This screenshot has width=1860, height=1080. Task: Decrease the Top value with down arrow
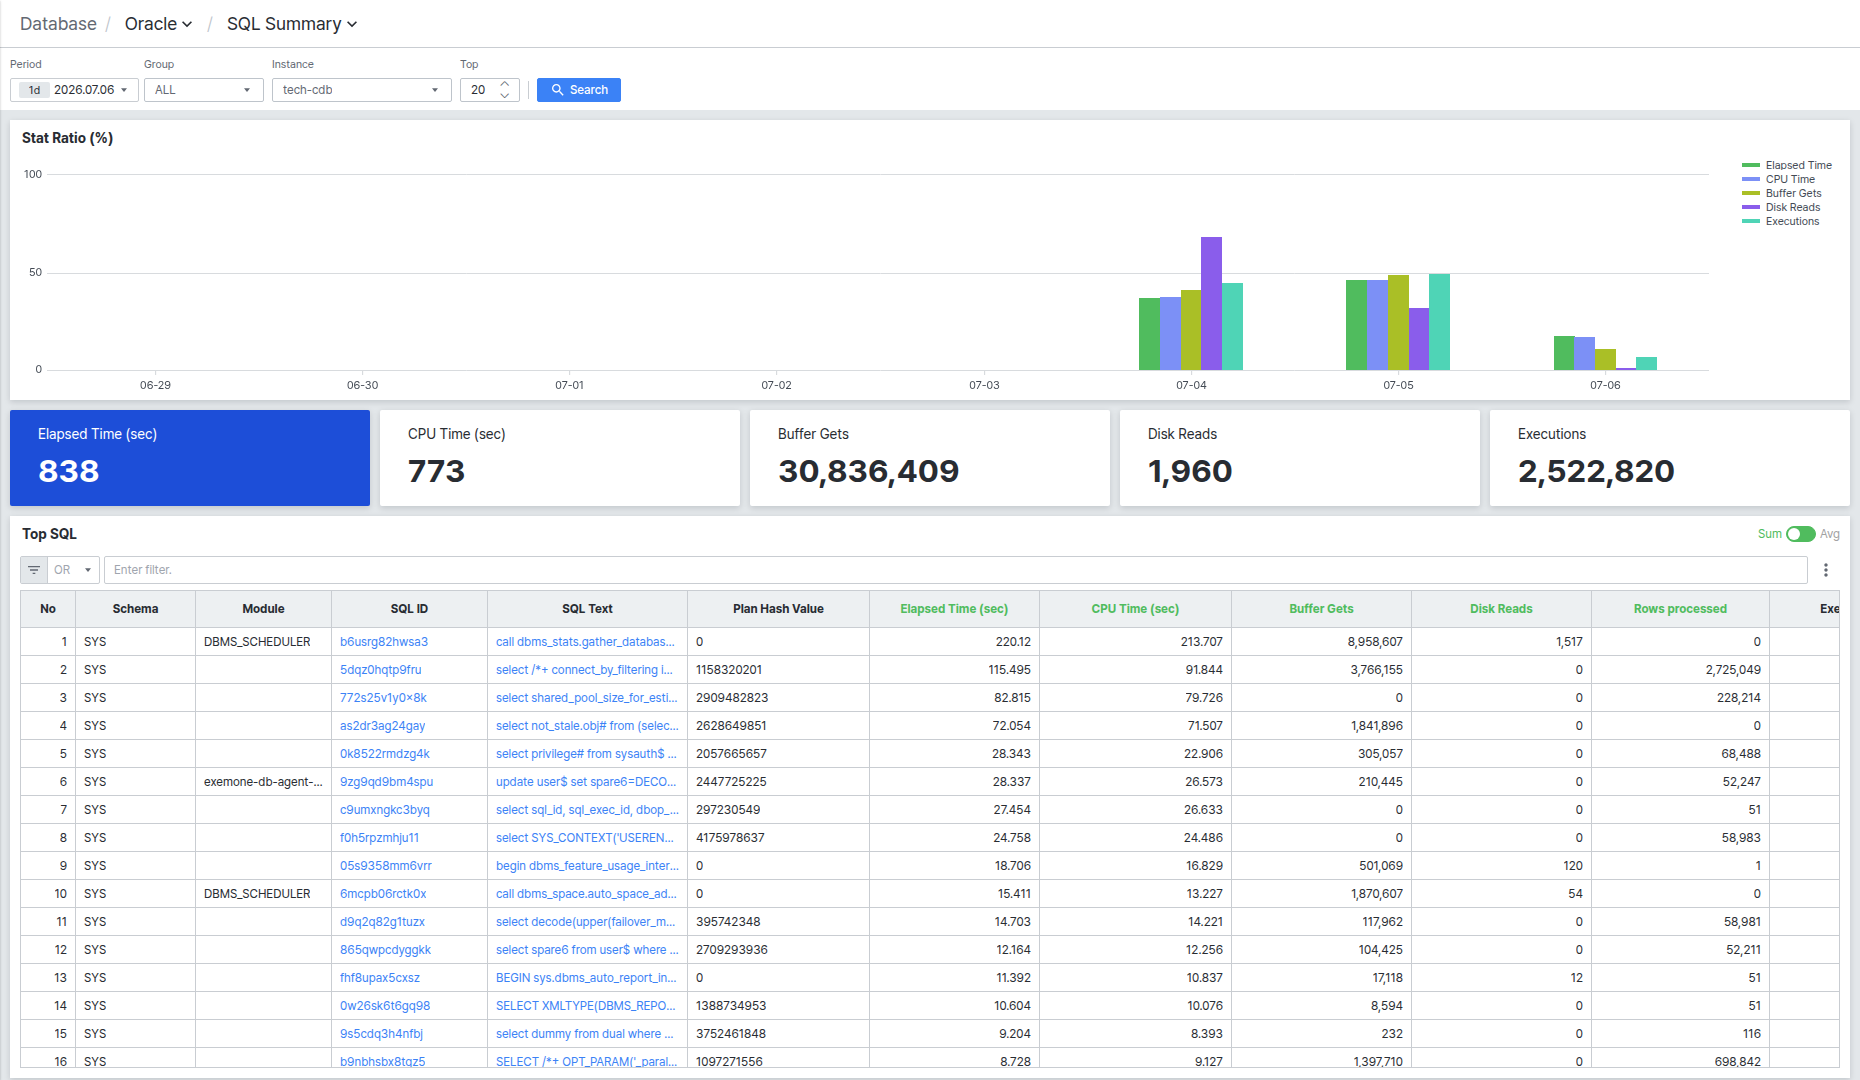[505, 96]
